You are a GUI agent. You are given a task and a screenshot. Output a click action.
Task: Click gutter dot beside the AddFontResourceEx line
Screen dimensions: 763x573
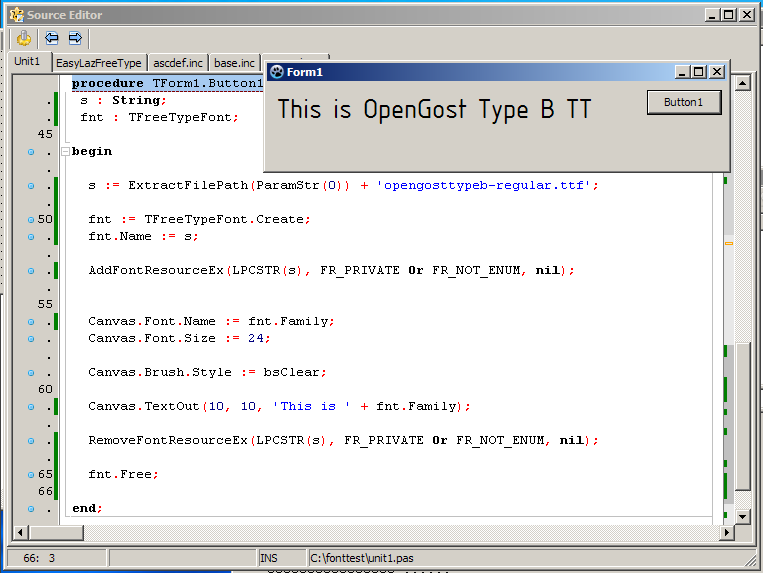[31, 270]
